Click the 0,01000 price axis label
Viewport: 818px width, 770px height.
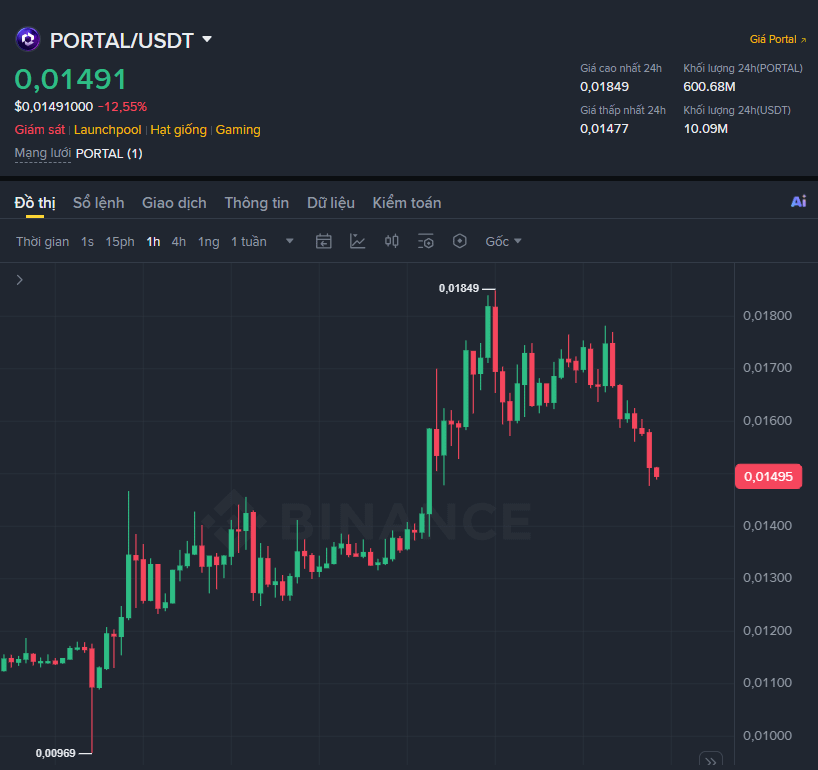coord(767,736)
